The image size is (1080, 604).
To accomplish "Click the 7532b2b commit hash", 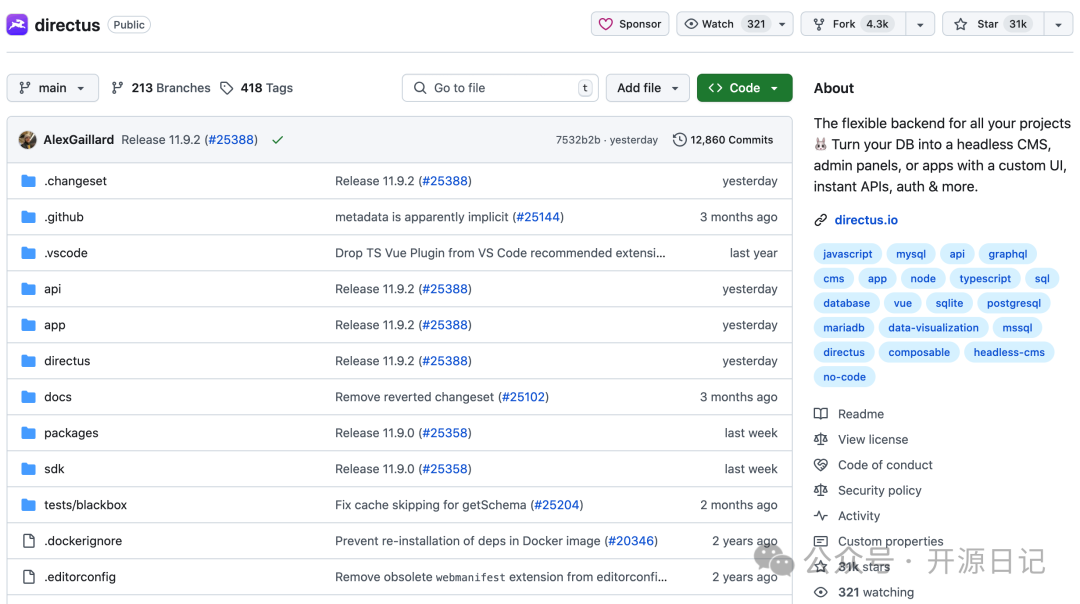I will (x=578, y=140).
